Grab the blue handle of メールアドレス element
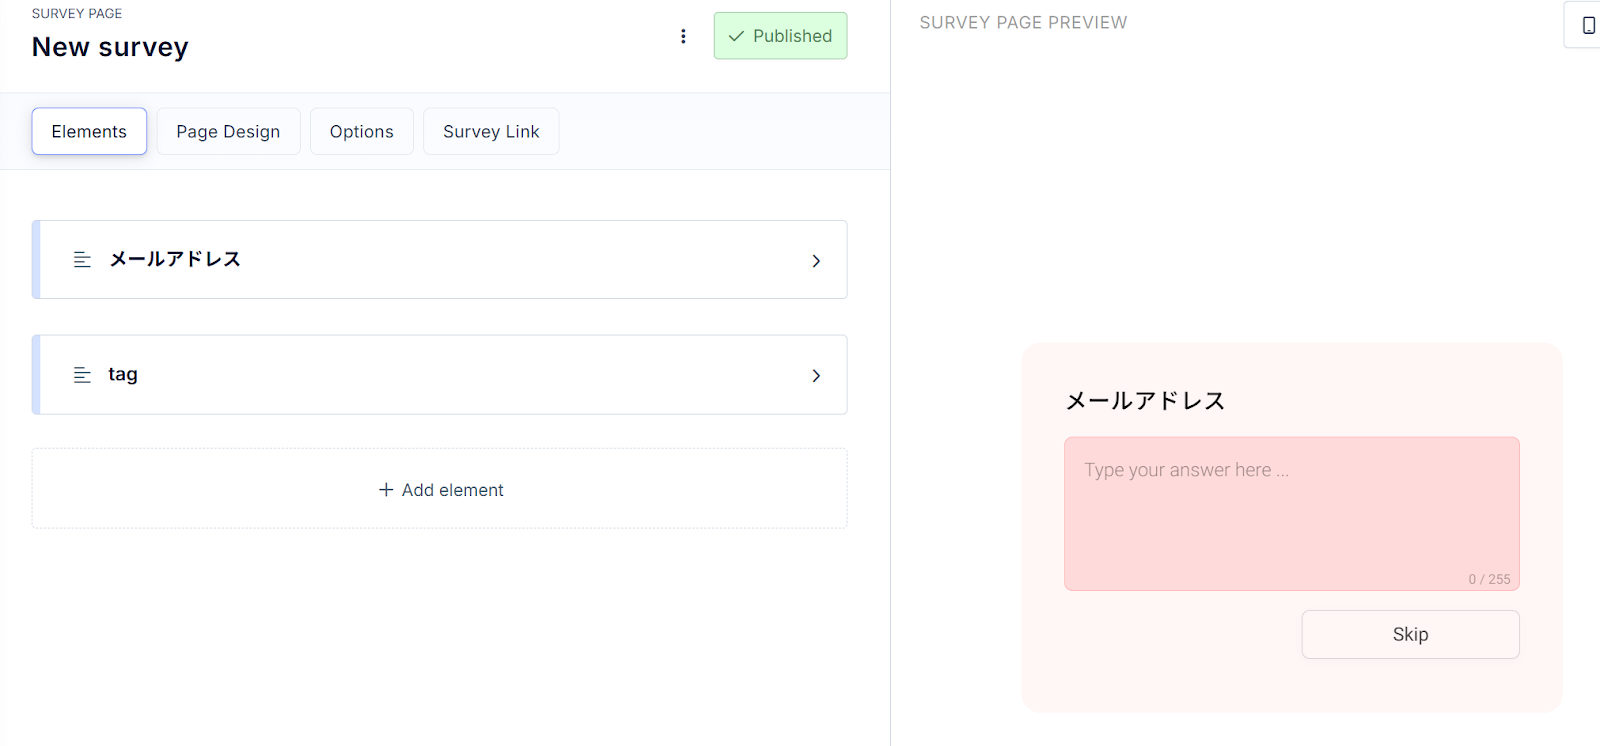This screenshot has width=1600, height=746. (36, 259)
